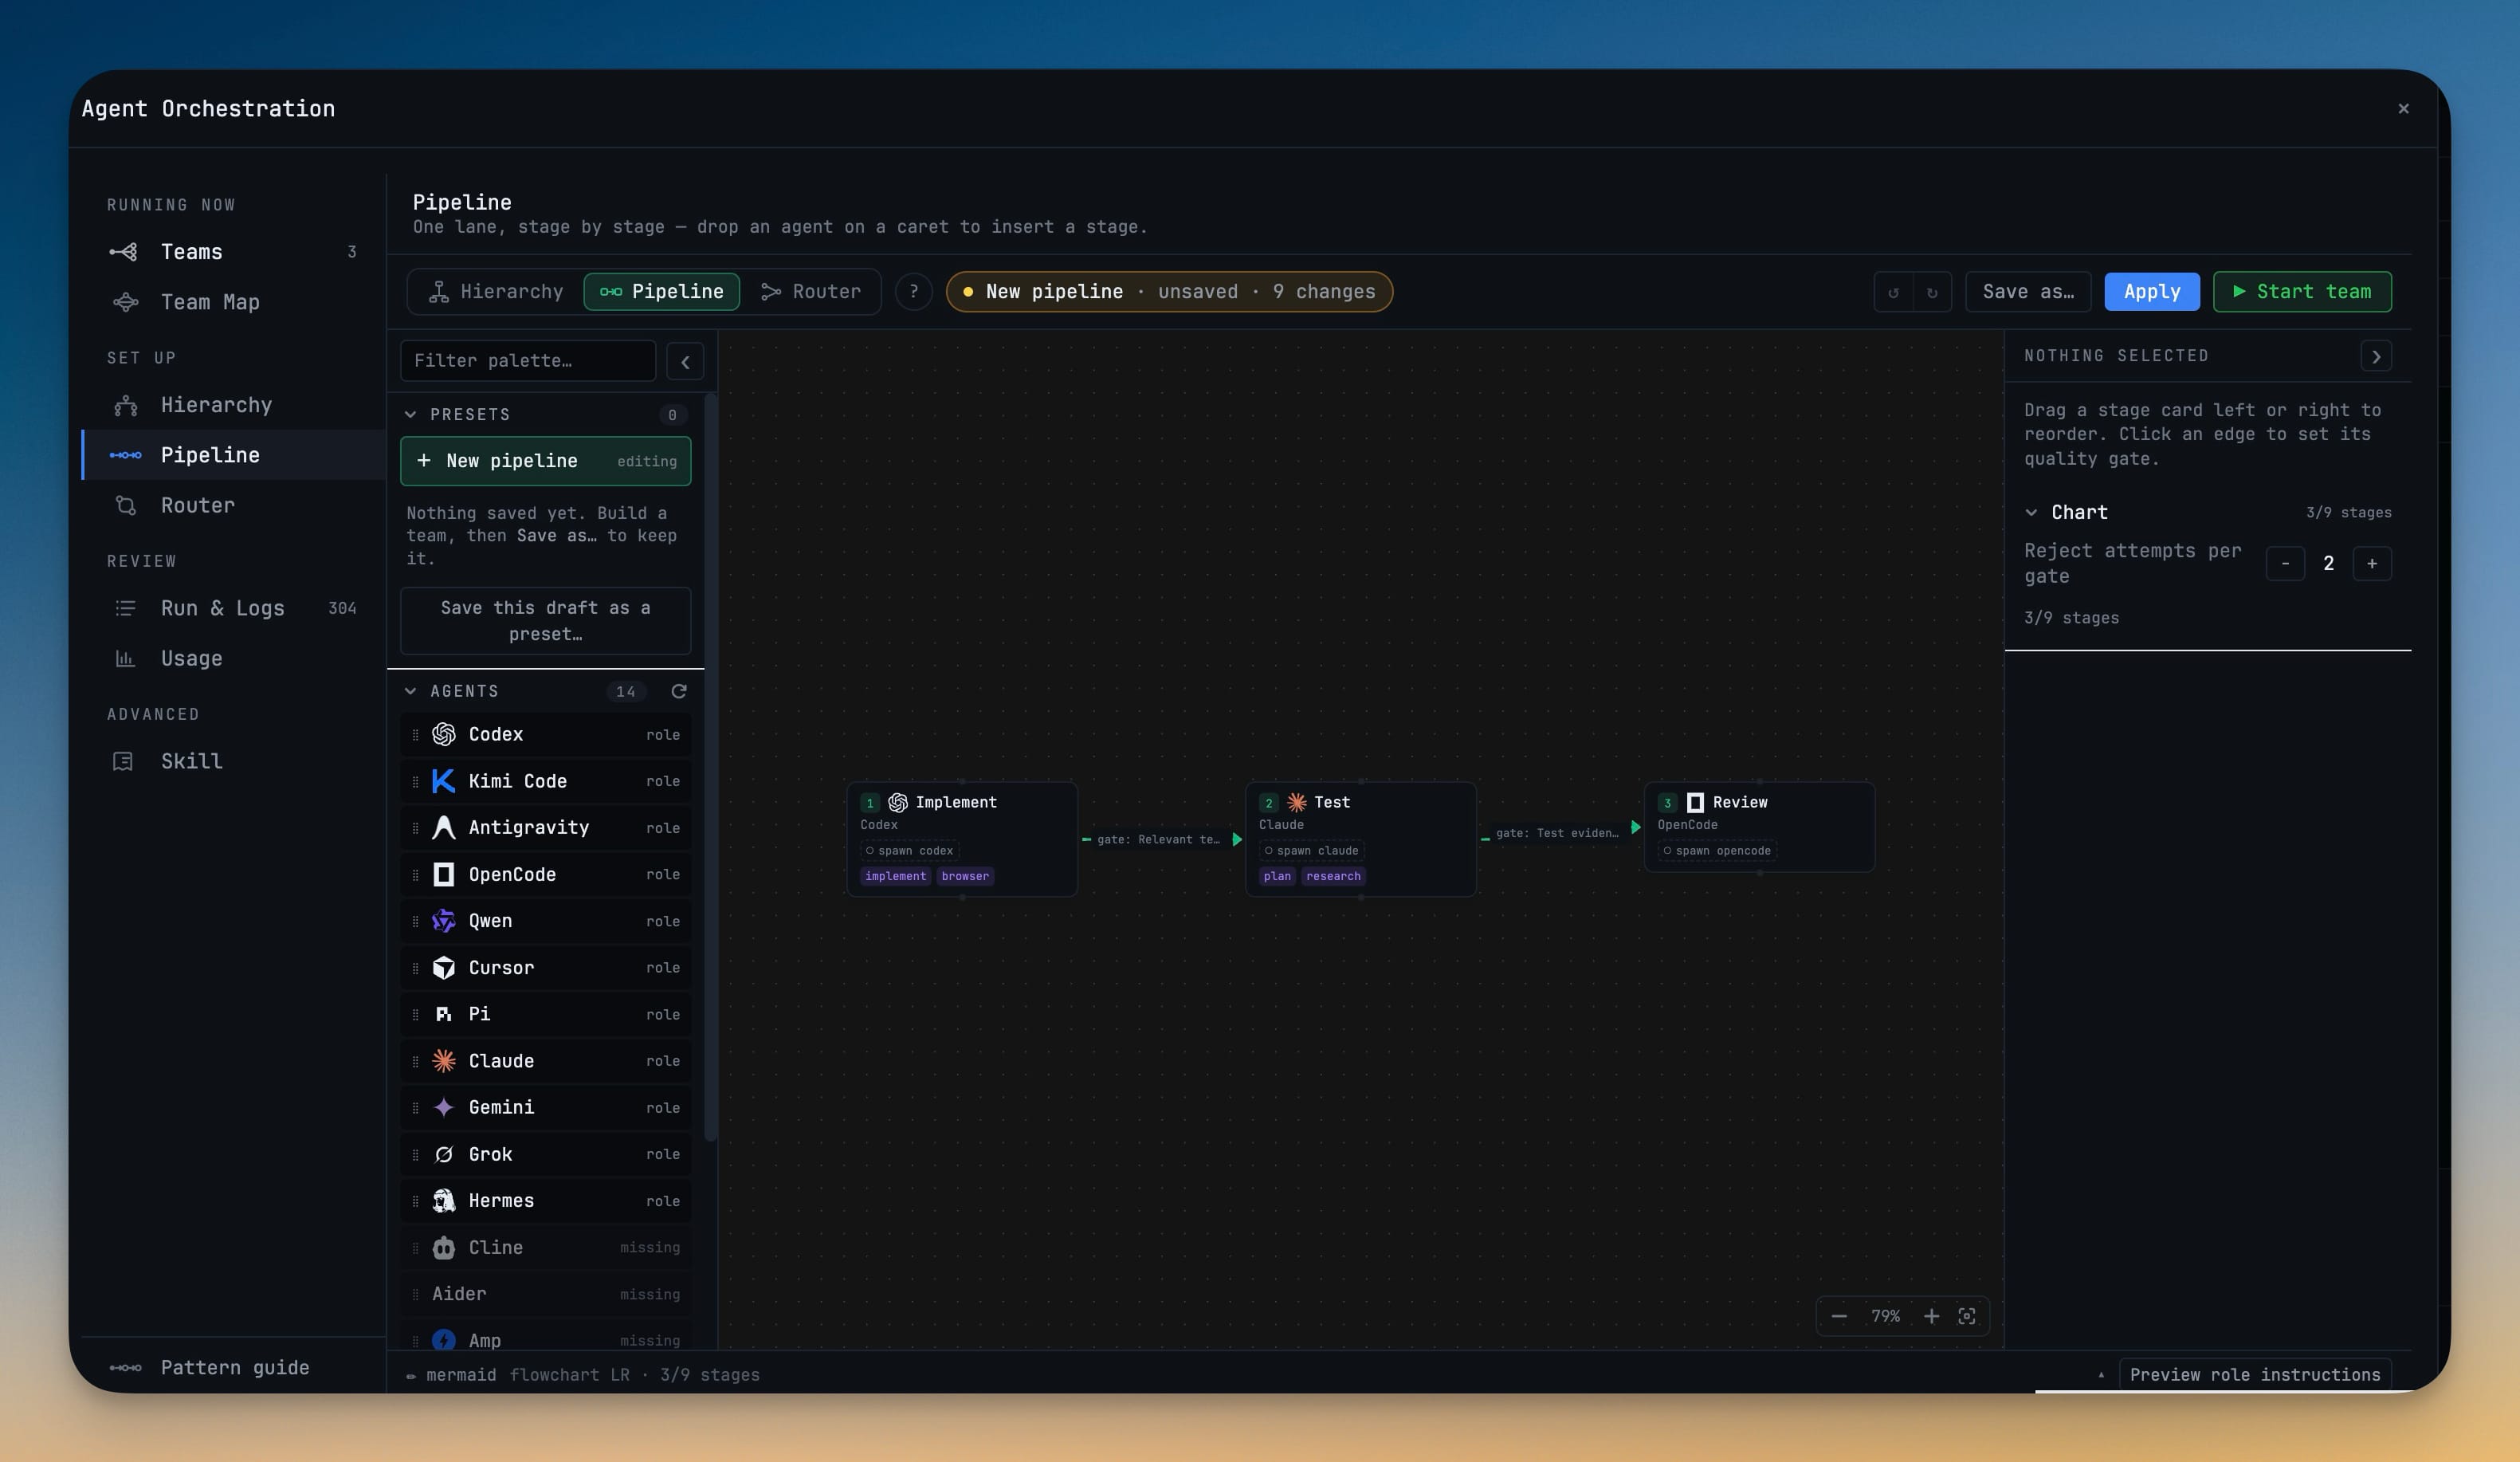The height and width of the screenshot is (1462, 2520).
Task: Click the gate: Test eviden… edge label
Action: pyautogui.click(x=1557, y=833)
